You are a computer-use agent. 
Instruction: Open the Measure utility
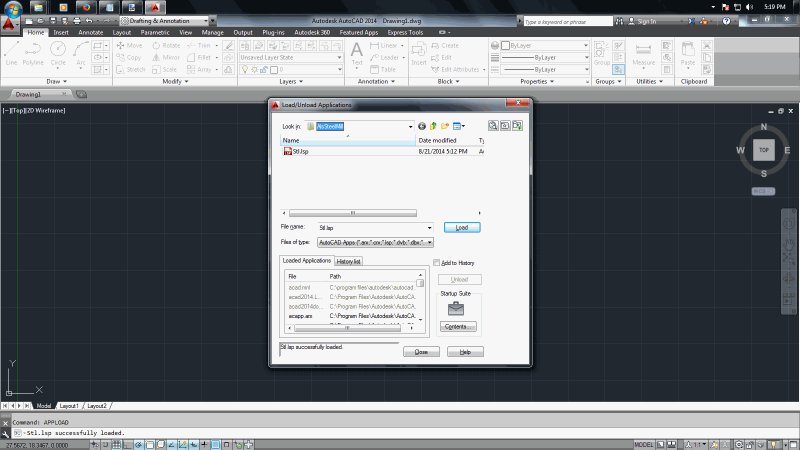tap(643, 54)
